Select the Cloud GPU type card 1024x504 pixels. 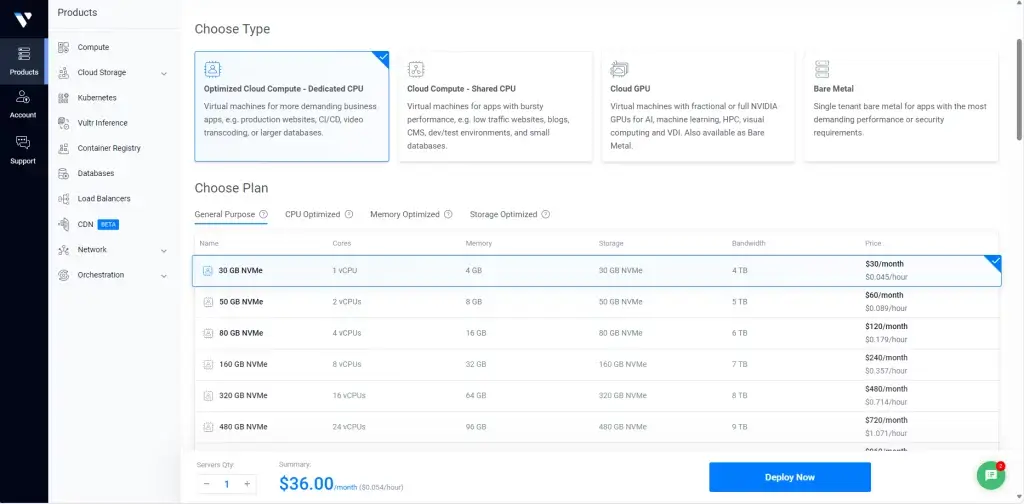698,107
